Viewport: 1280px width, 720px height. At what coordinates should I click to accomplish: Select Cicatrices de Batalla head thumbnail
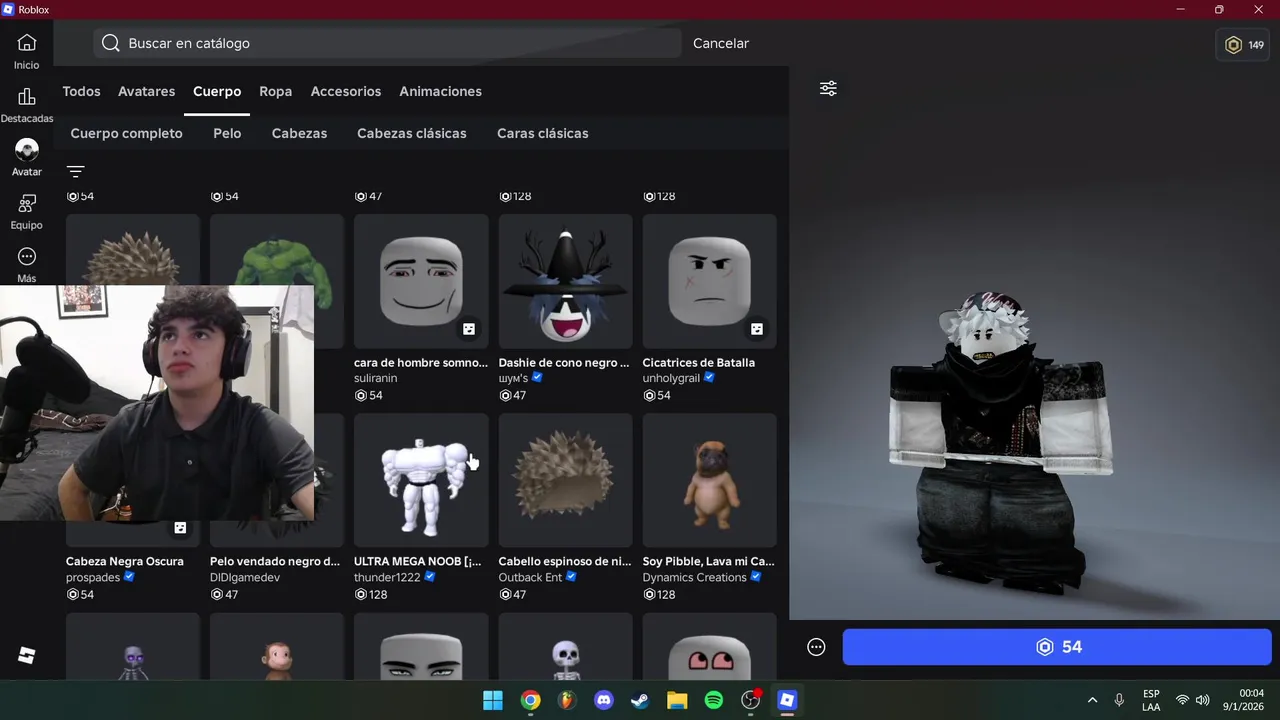coord(709,281)
